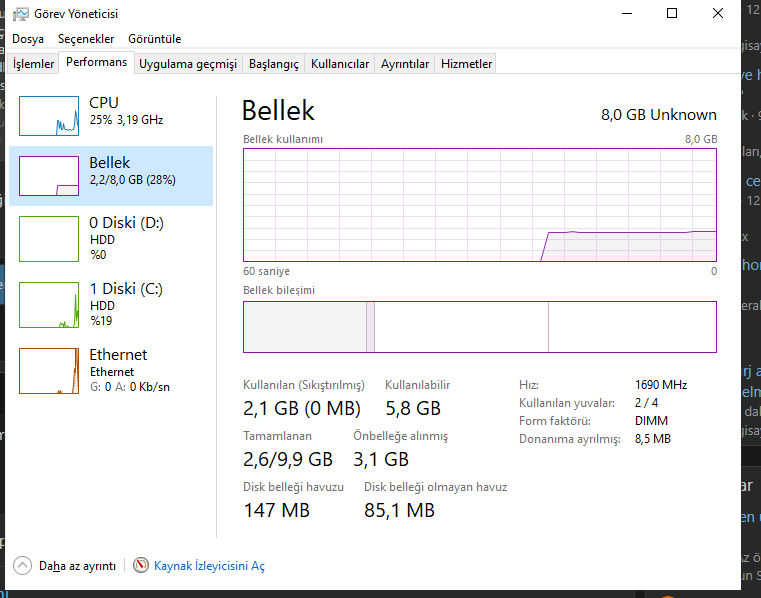The height and width of the screenshot is (598, 761).
Task: Select the CPU usage graph thumbnail
Action: (49, 115)
